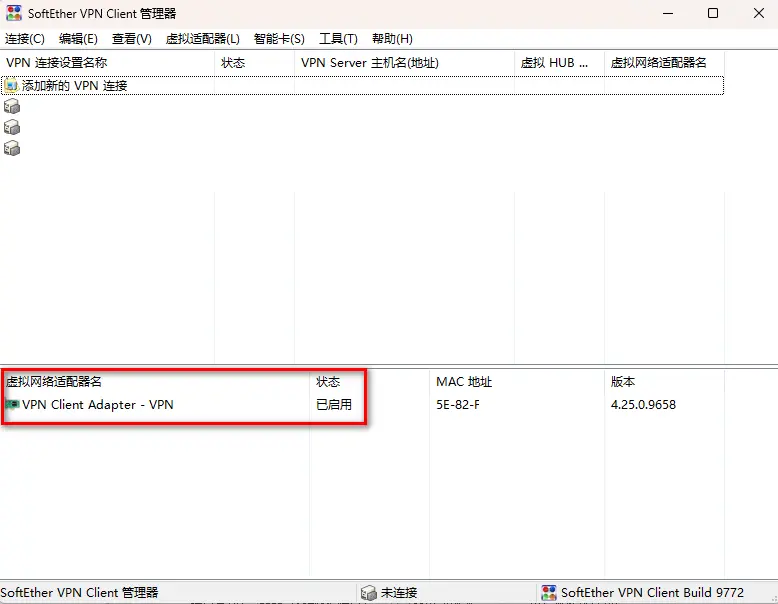The image size is (778, 604).
Task: Click the green VPN Client Adapter network card icon
Action: coord(12,404)
